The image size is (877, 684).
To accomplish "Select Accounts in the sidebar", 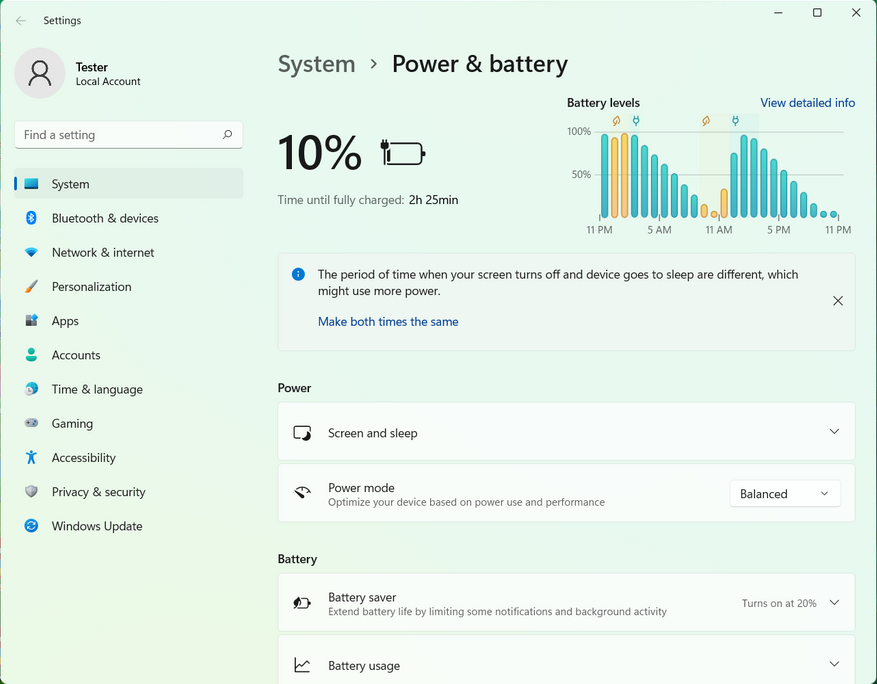I will (x=76, y=355).
